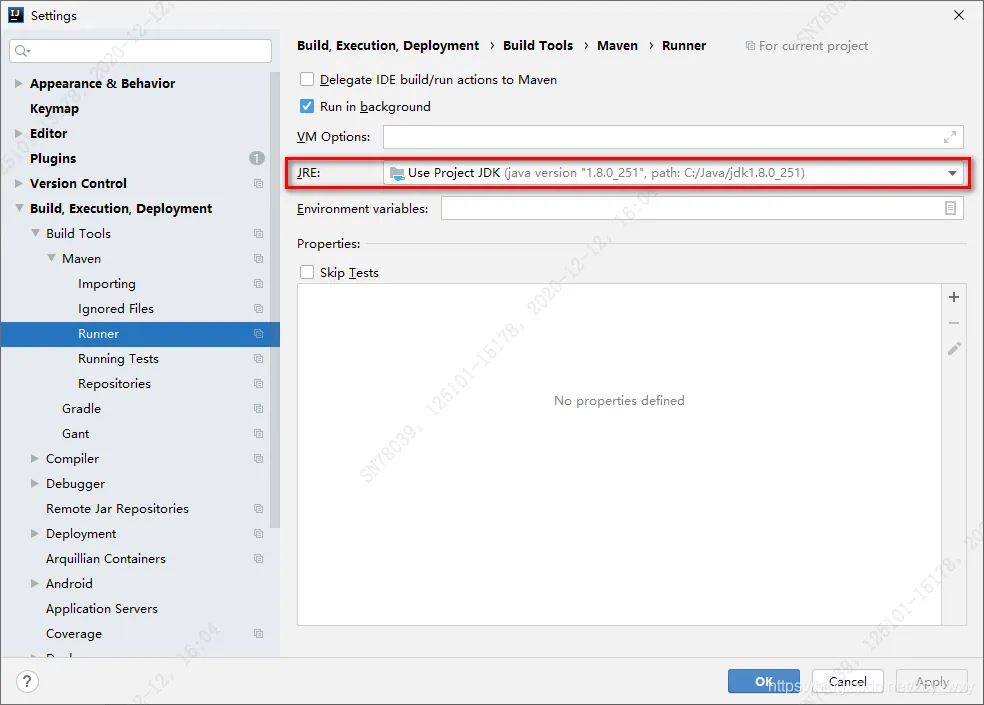The height and width of the screenshot is (705, 984).
Task: Click project-level icon beside Gant
Action: pyautogui.click(x=258, y=434)
